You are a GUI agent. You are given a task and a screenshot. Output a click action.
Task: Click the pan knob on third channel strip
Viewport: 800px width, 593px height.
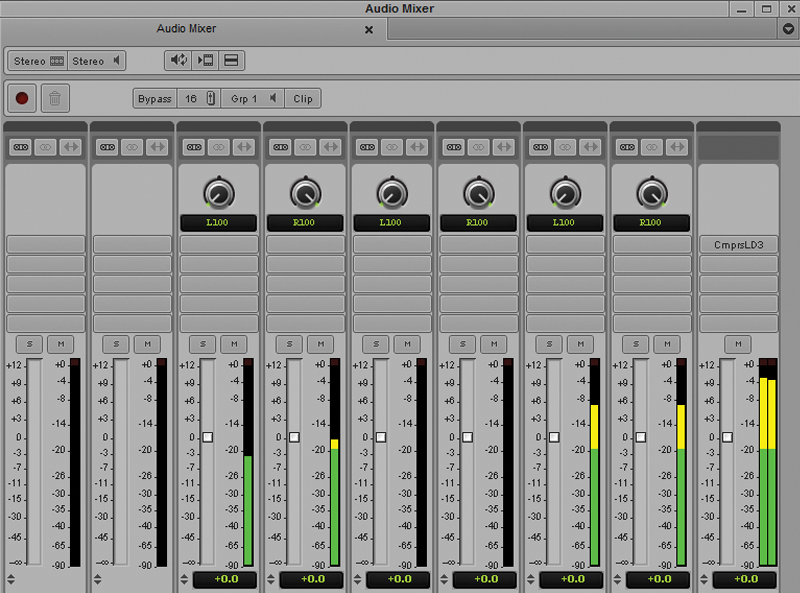tap(219, 193)
